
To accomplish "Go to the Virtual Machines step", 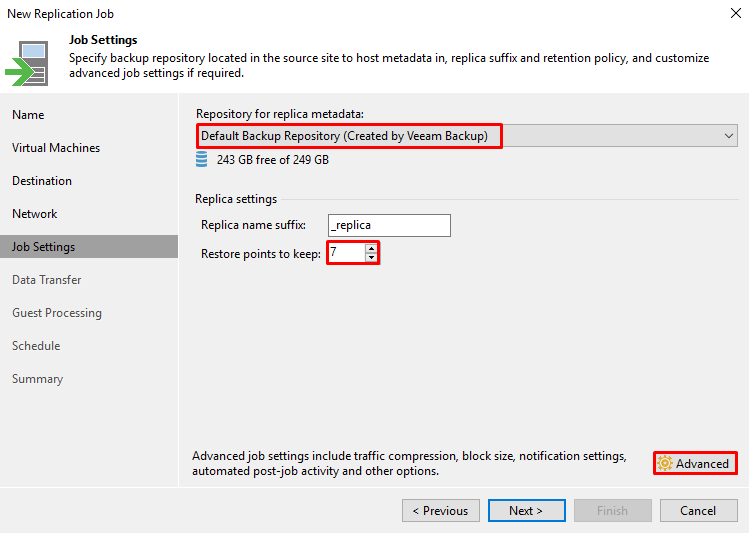I will click(56, 148).
